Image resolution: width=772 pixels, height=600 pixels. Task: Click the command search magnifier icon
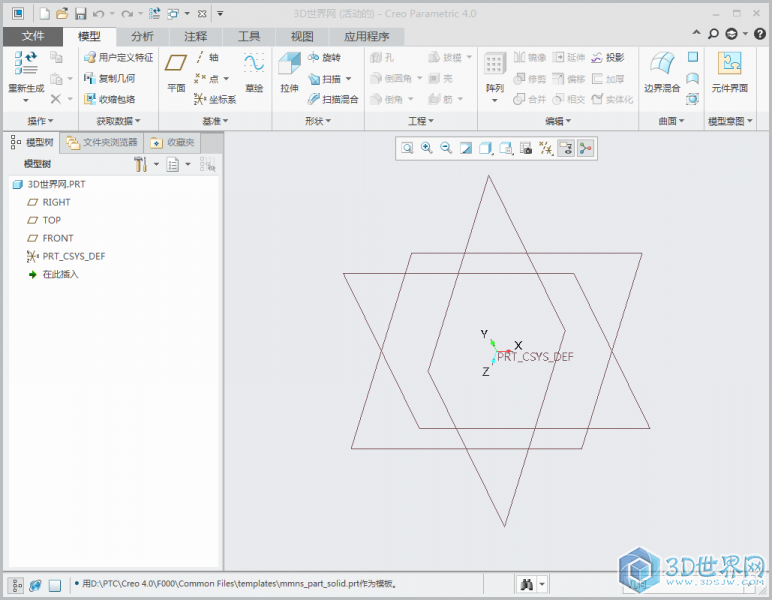[713, 33]
